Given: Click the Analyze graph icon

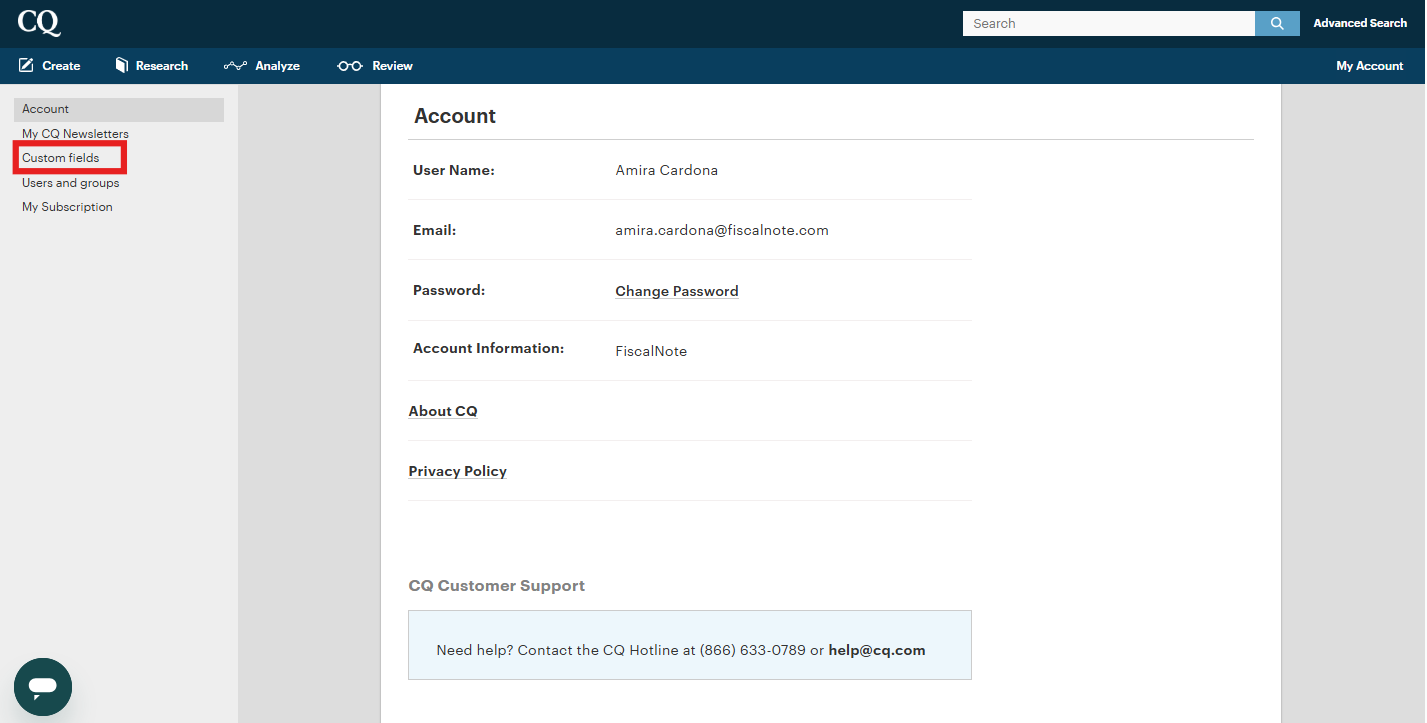Looking at the screenshot, I should coord(235,66).
